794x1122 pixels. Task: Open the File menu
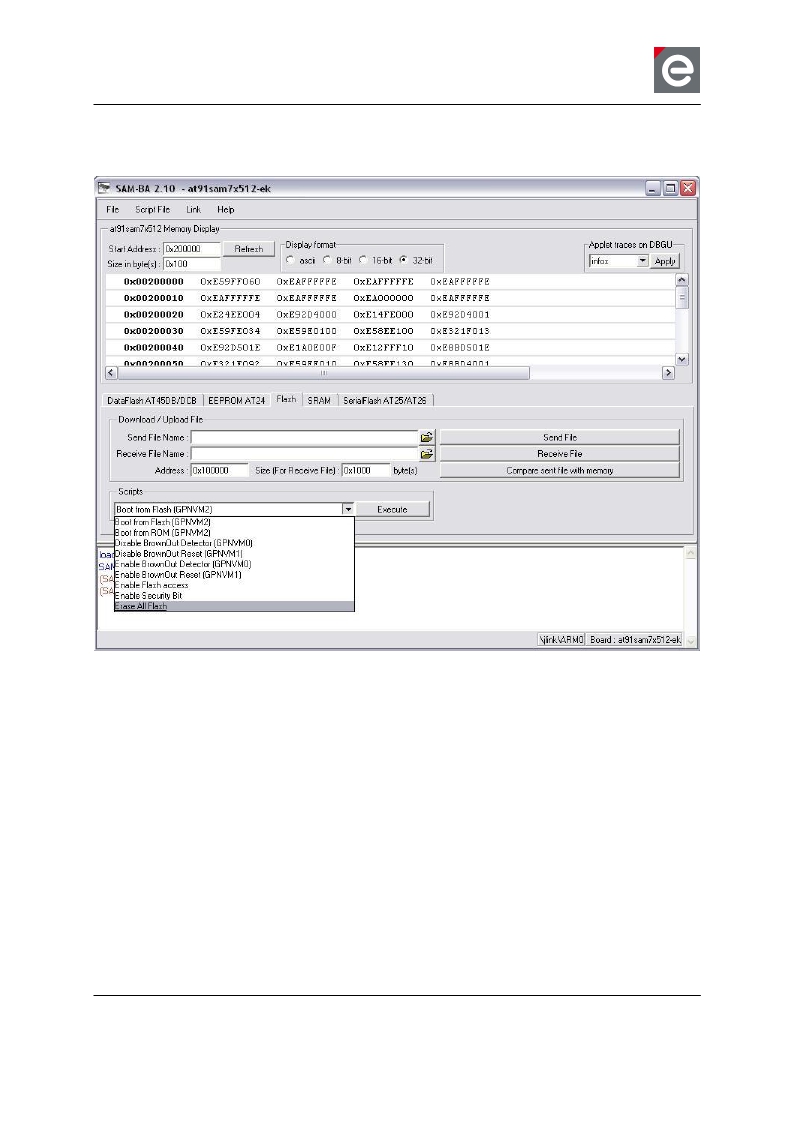(113, 210)
